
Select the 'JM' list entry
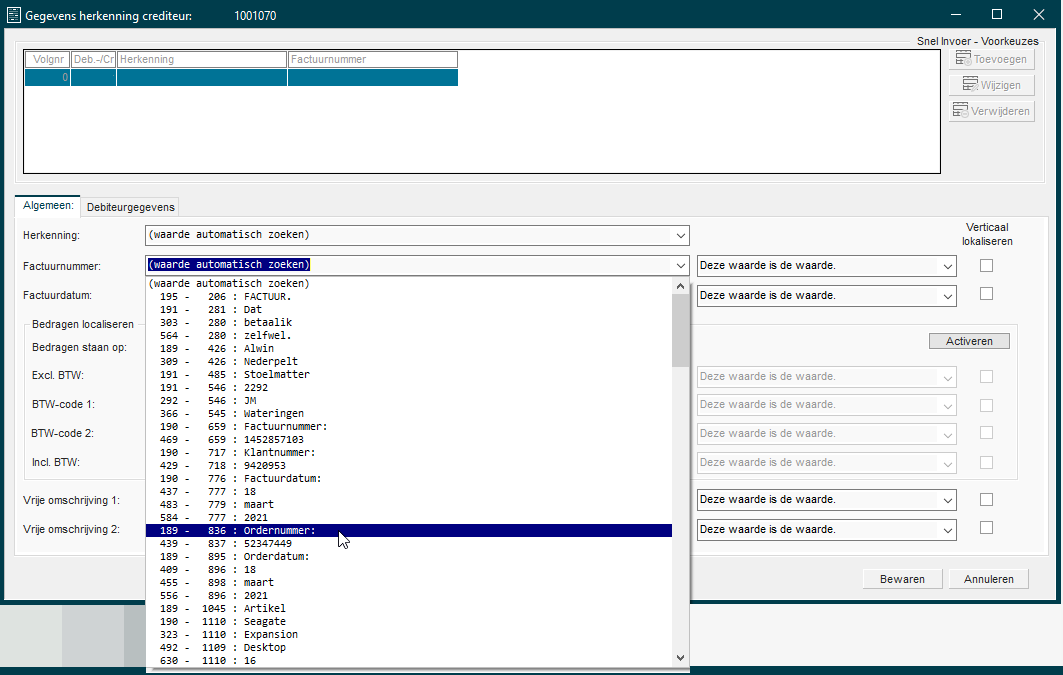click(x=409, y=401)
